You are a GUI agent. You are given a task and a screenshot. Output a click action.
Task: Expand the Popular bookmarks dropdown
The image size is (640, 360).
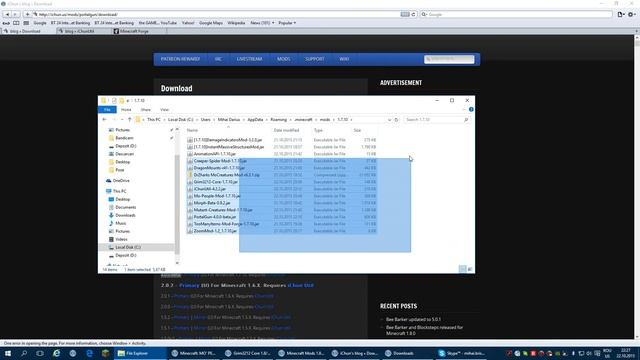[x=287, y=23]
